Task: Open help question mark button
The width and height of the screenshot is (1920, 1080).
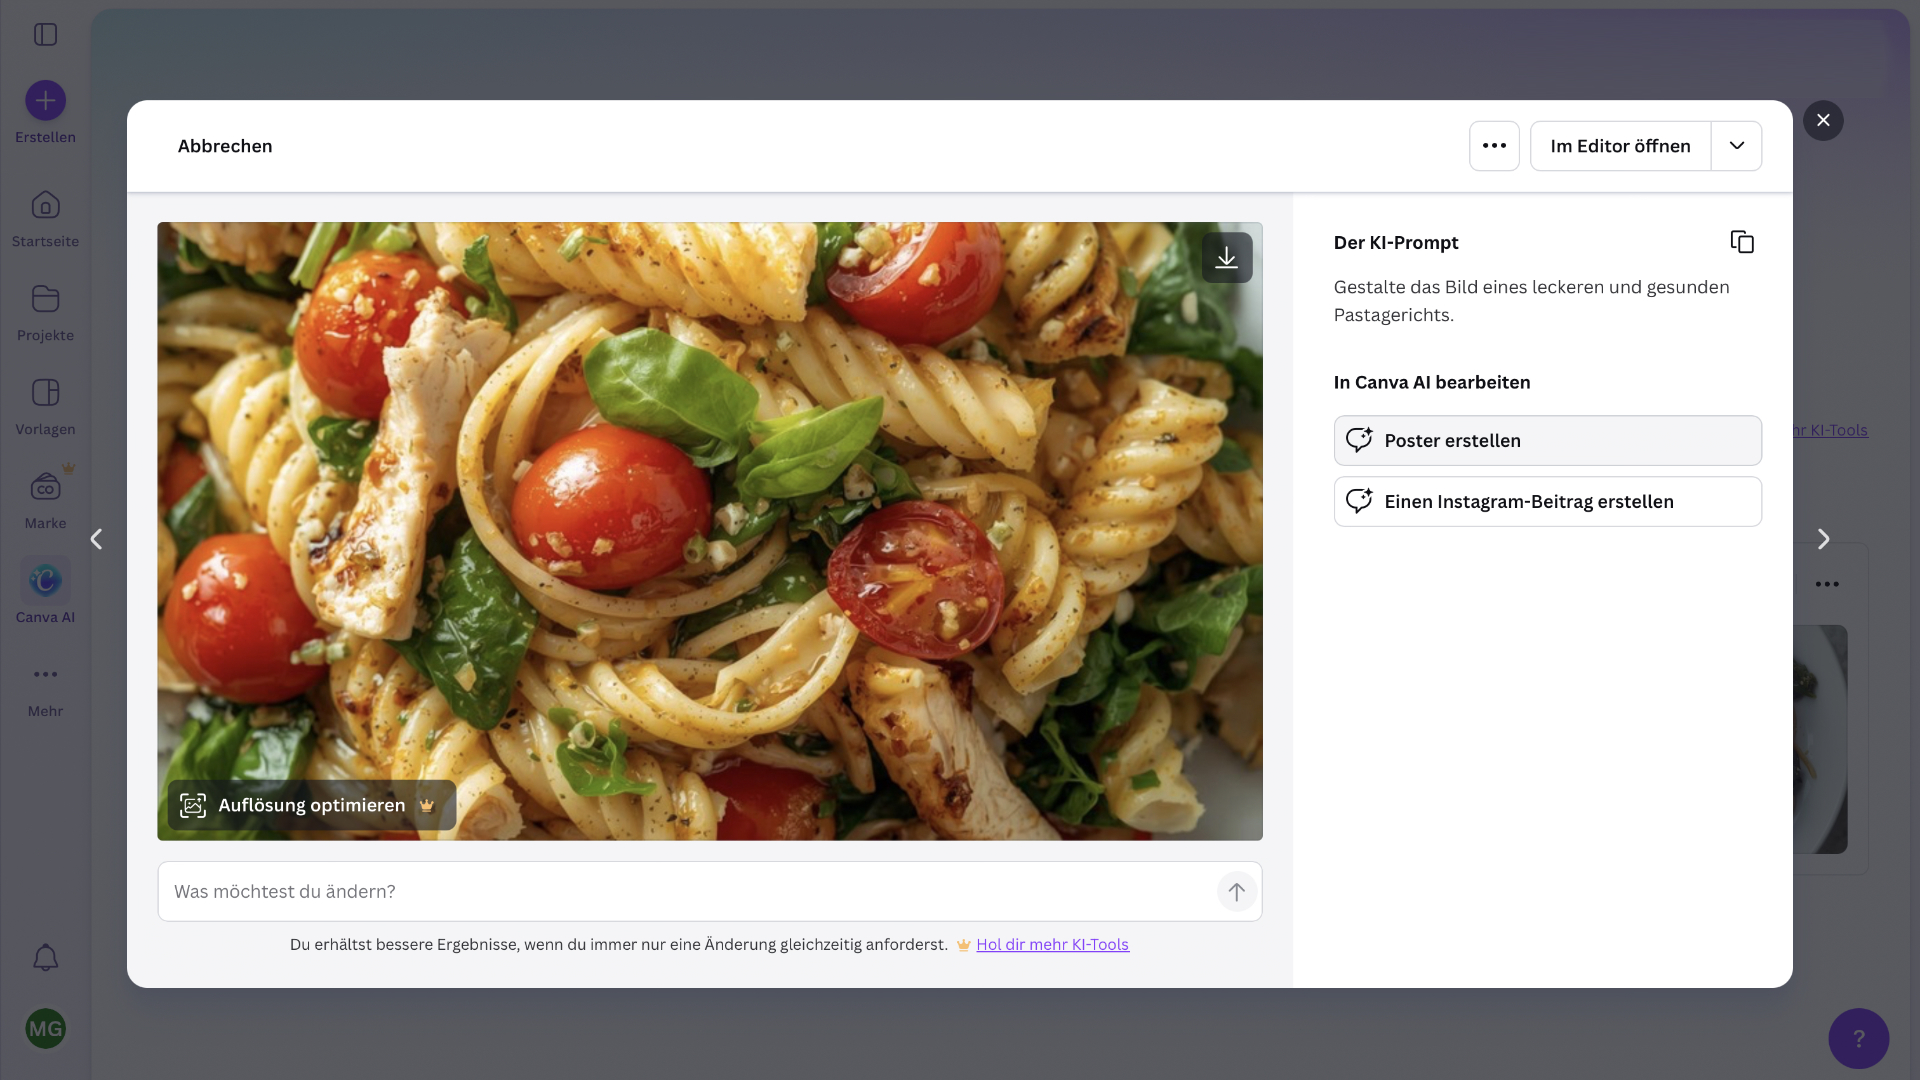Action: [1858, 1038]
